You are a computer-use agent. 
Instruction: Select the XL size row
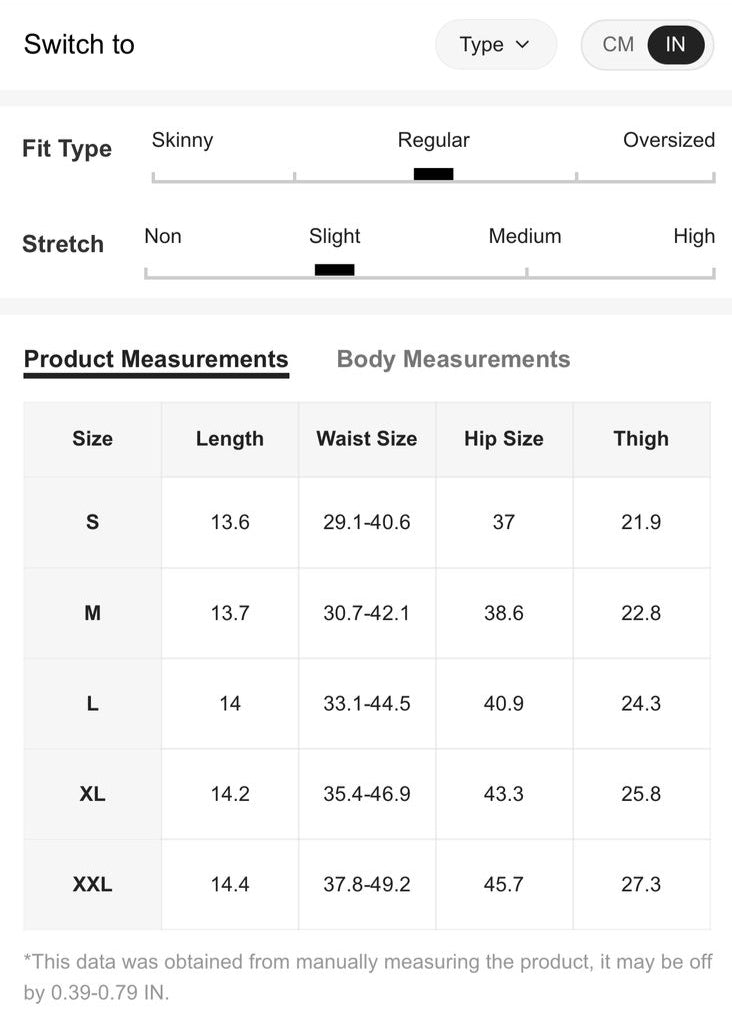(x=92, y=794)
